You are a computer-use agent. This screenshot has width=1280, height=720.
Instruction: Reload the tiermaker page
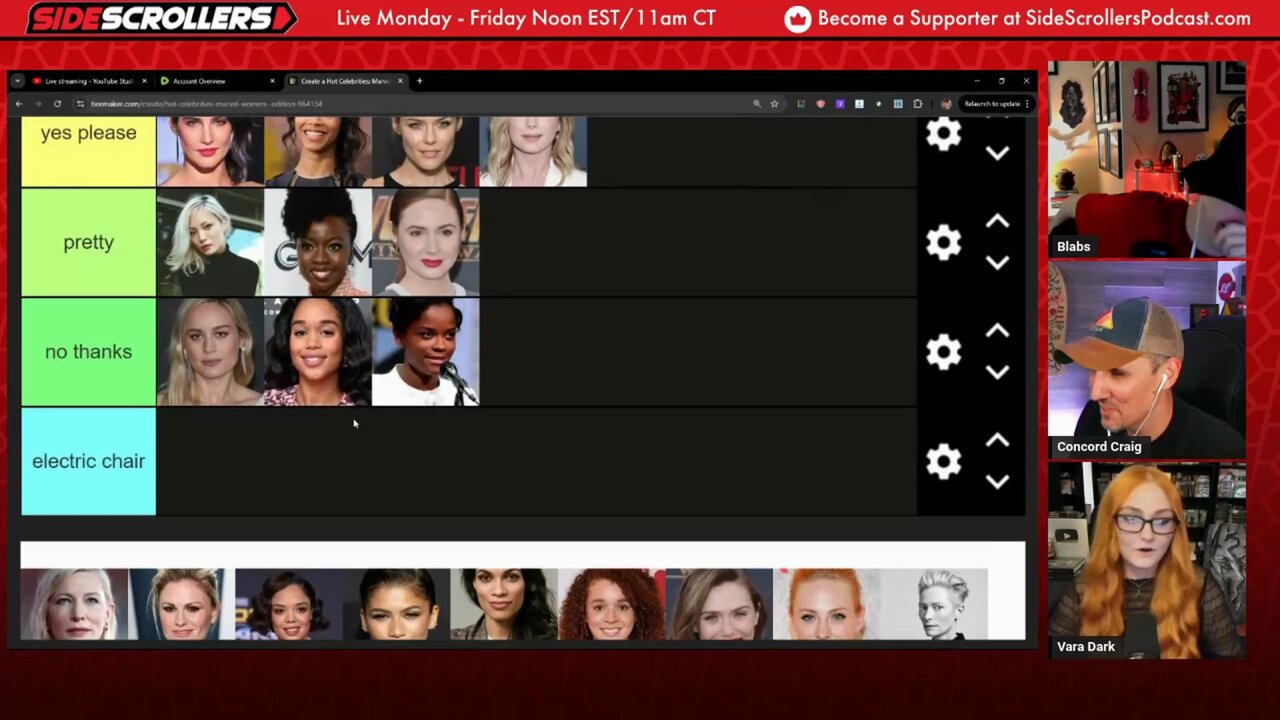pyautogui.click(x=57, y=104)
